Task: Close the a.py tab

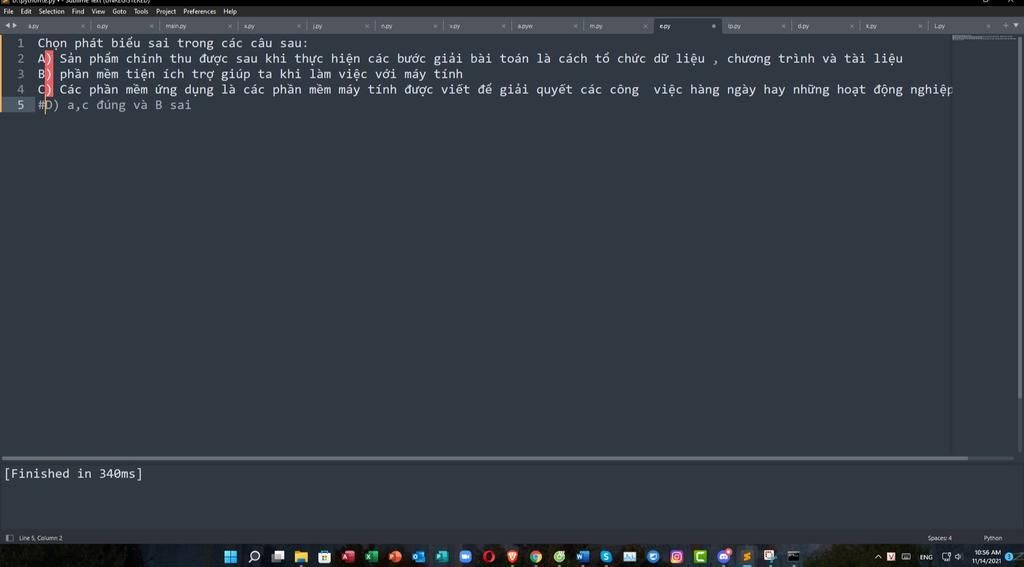Action: point(83,26)
